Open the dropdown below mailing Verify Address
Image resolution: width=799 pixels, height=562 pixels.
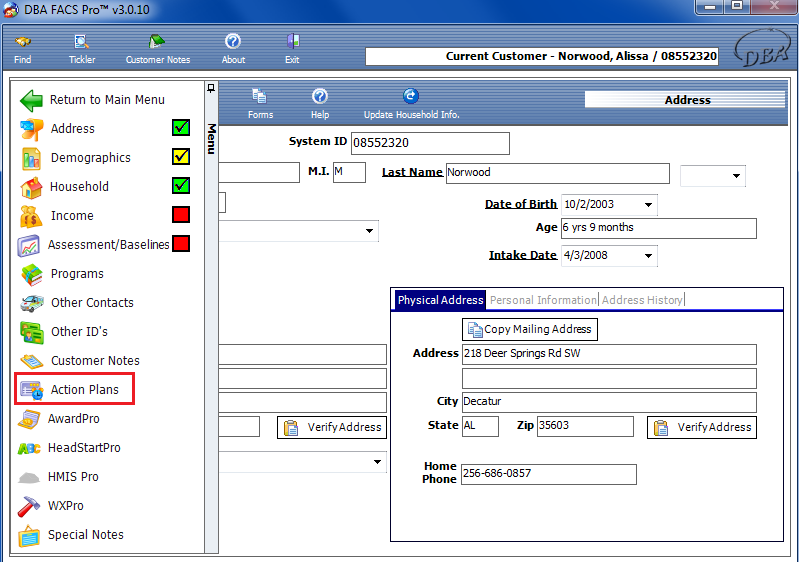click(377, 462)
